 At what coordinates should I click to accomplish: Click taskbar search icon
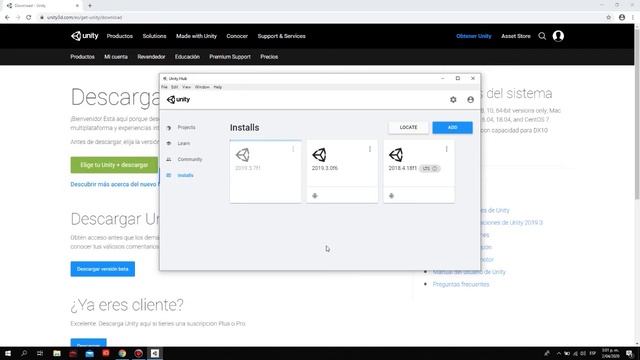click(24, 353)
